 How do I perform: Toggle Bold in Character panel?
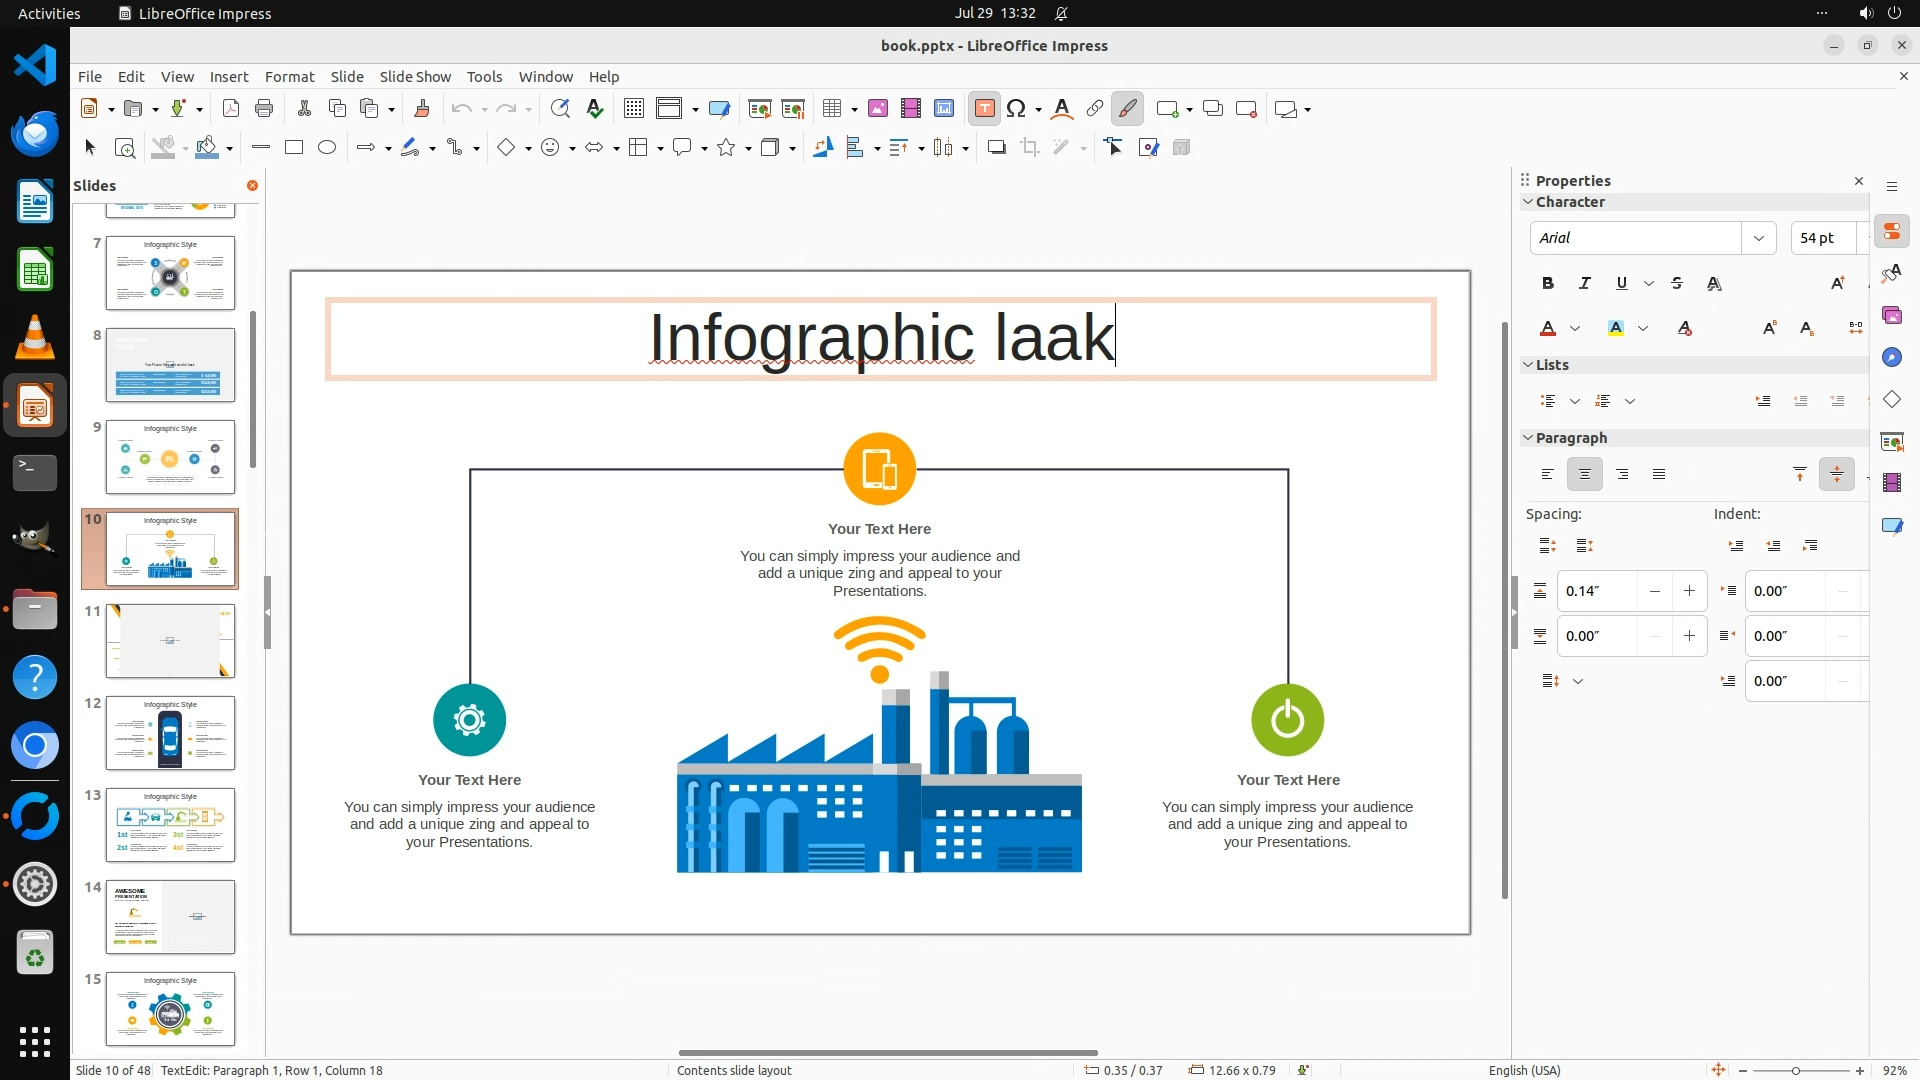tap(1547, 284)
